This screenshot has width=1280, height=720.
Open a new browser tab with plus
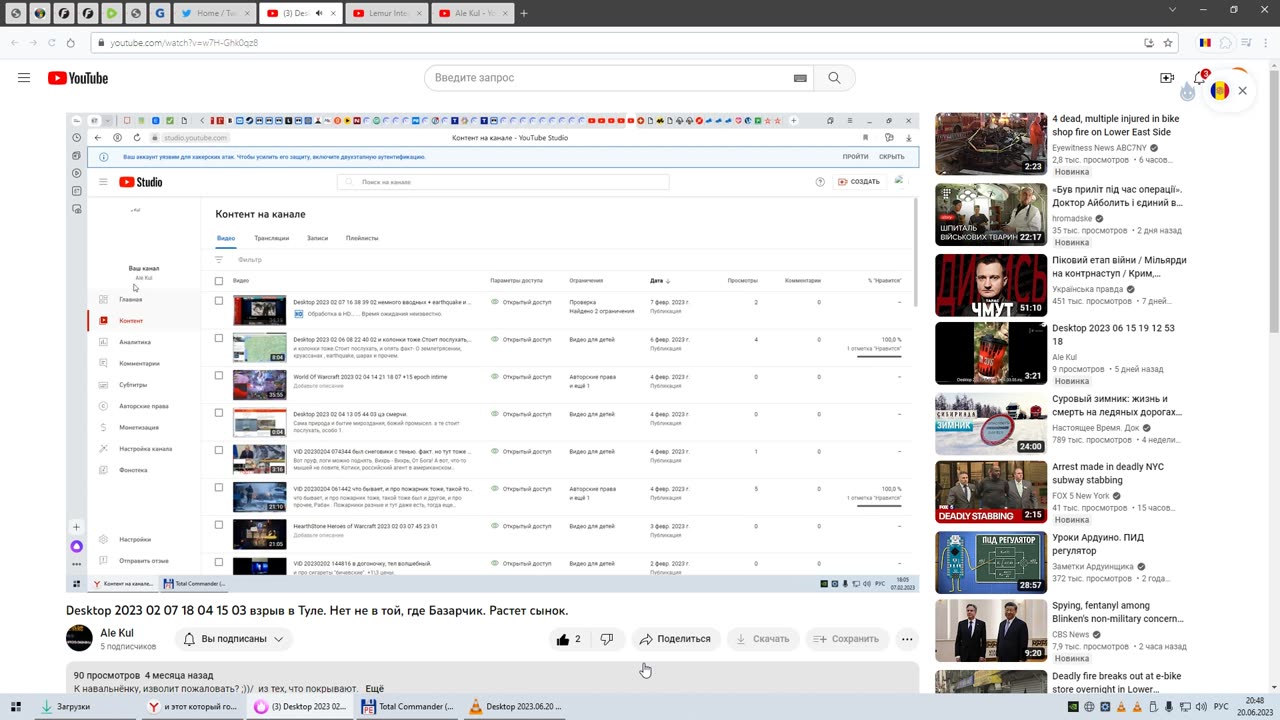[x=524, y=13]
